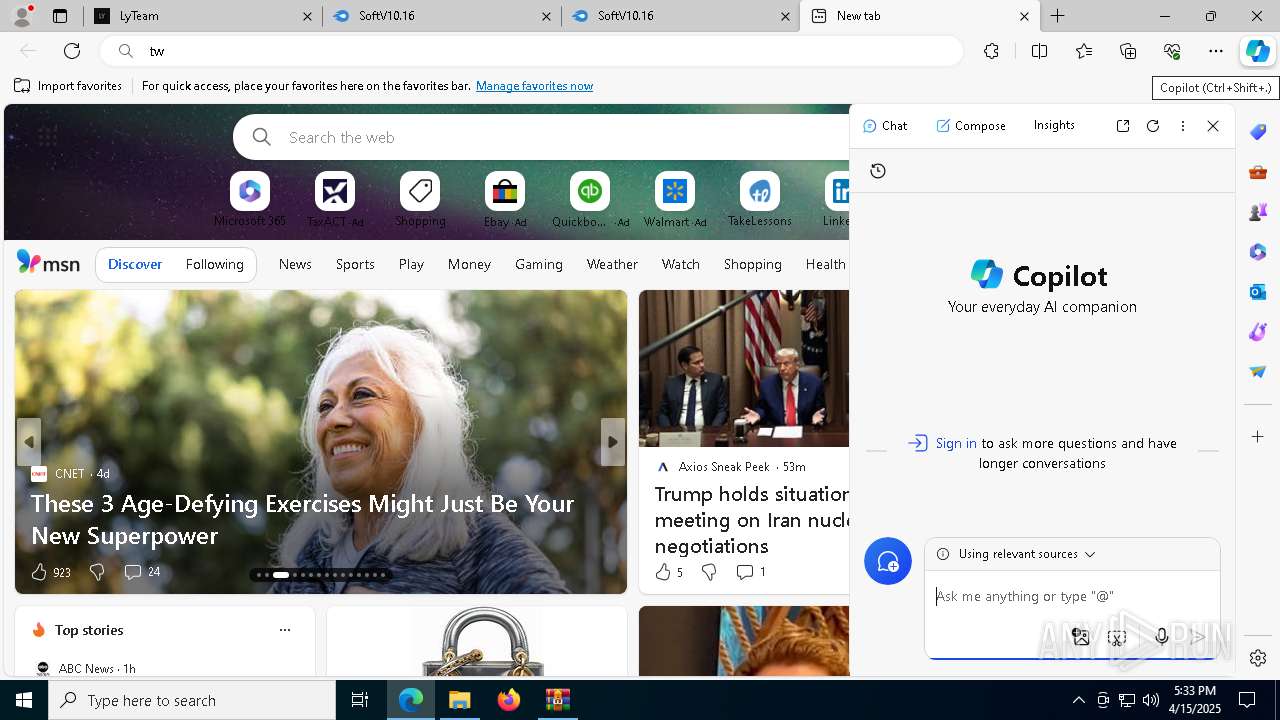Open browser Extensions icon
This screenshot has width=1280, height=720.
(x=991, y=51)
